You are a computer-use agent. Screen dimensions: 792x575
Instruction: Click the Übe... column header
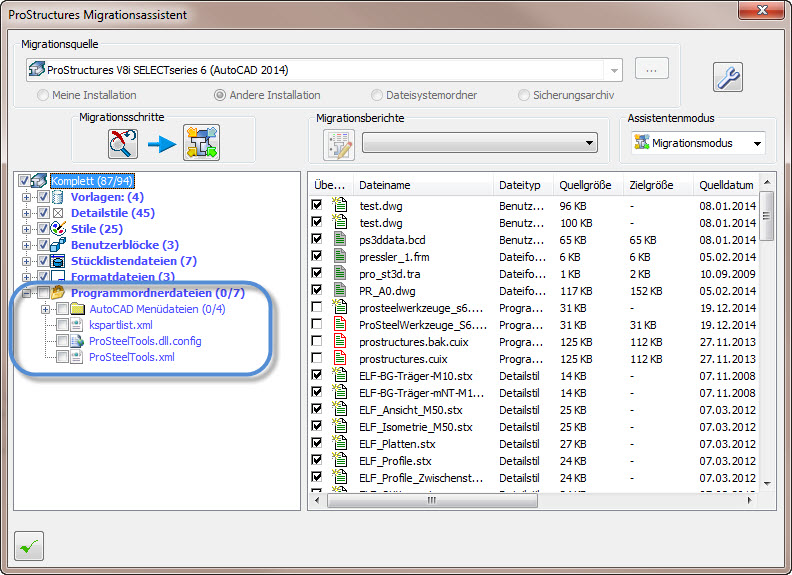(x=331, y=185)
